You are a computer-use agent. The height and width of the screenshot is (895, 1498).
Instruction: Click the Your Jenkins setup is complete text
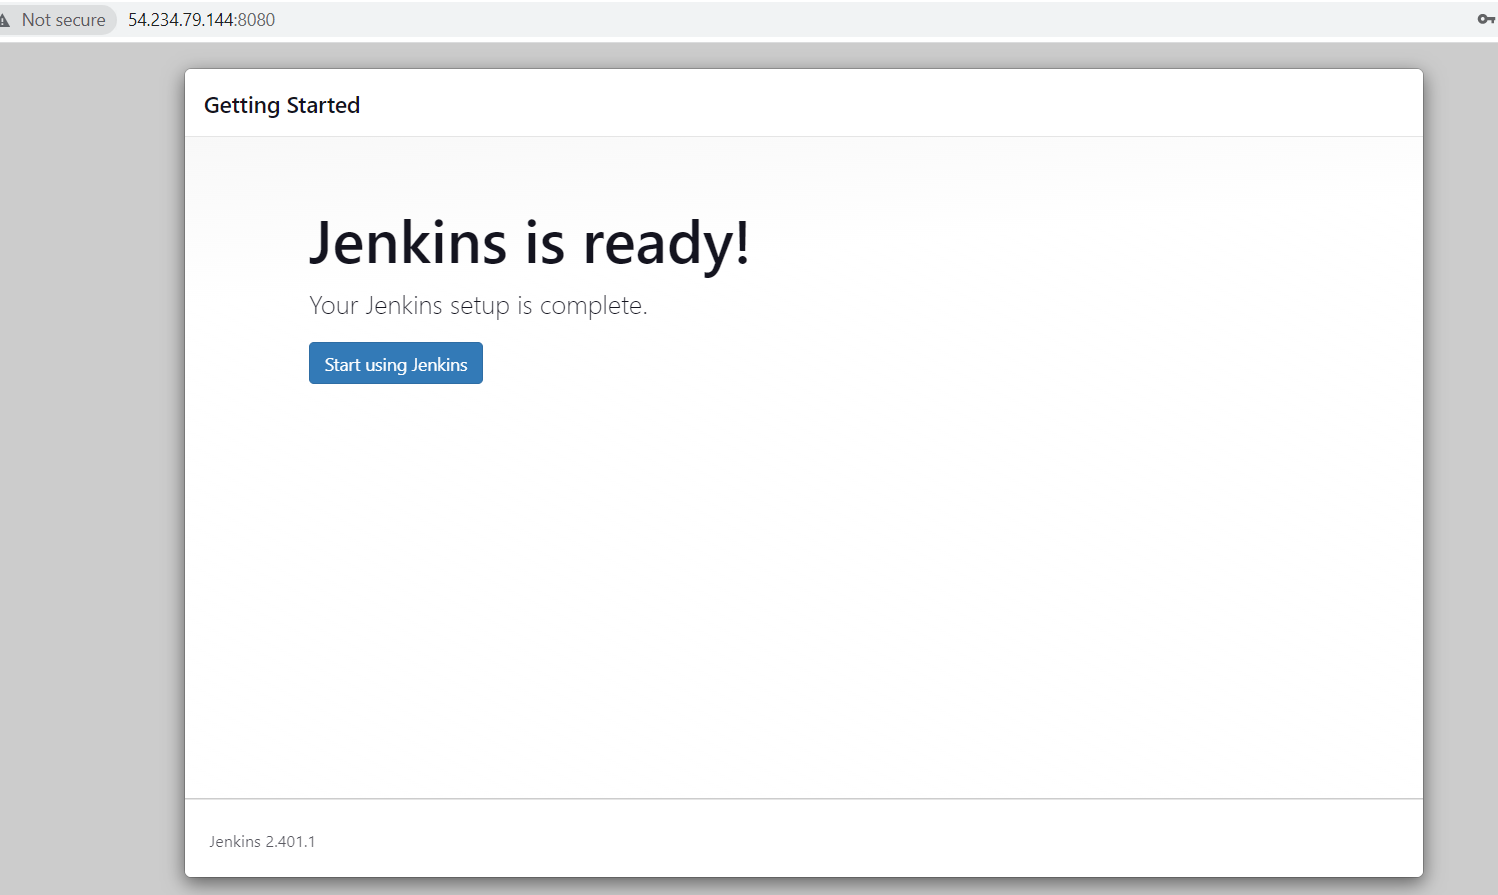(x=478, y=305)
